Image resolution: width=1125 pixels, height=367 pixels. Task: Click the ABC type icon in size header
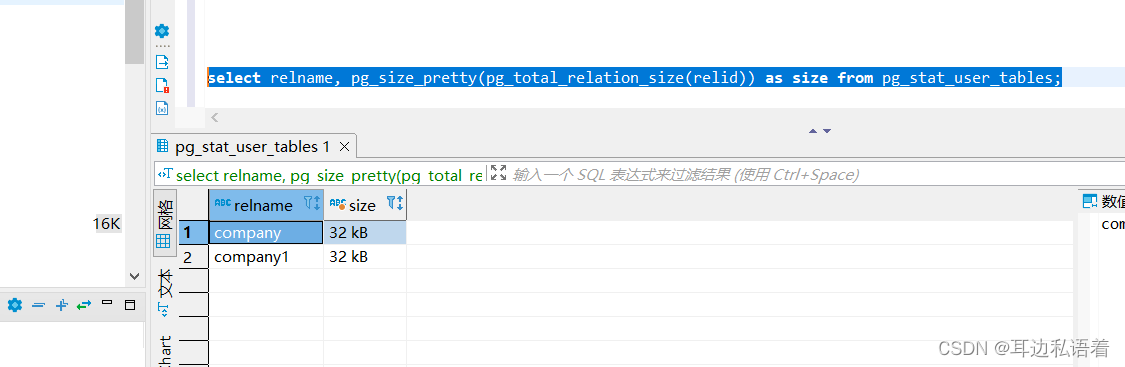pos(337,204)
